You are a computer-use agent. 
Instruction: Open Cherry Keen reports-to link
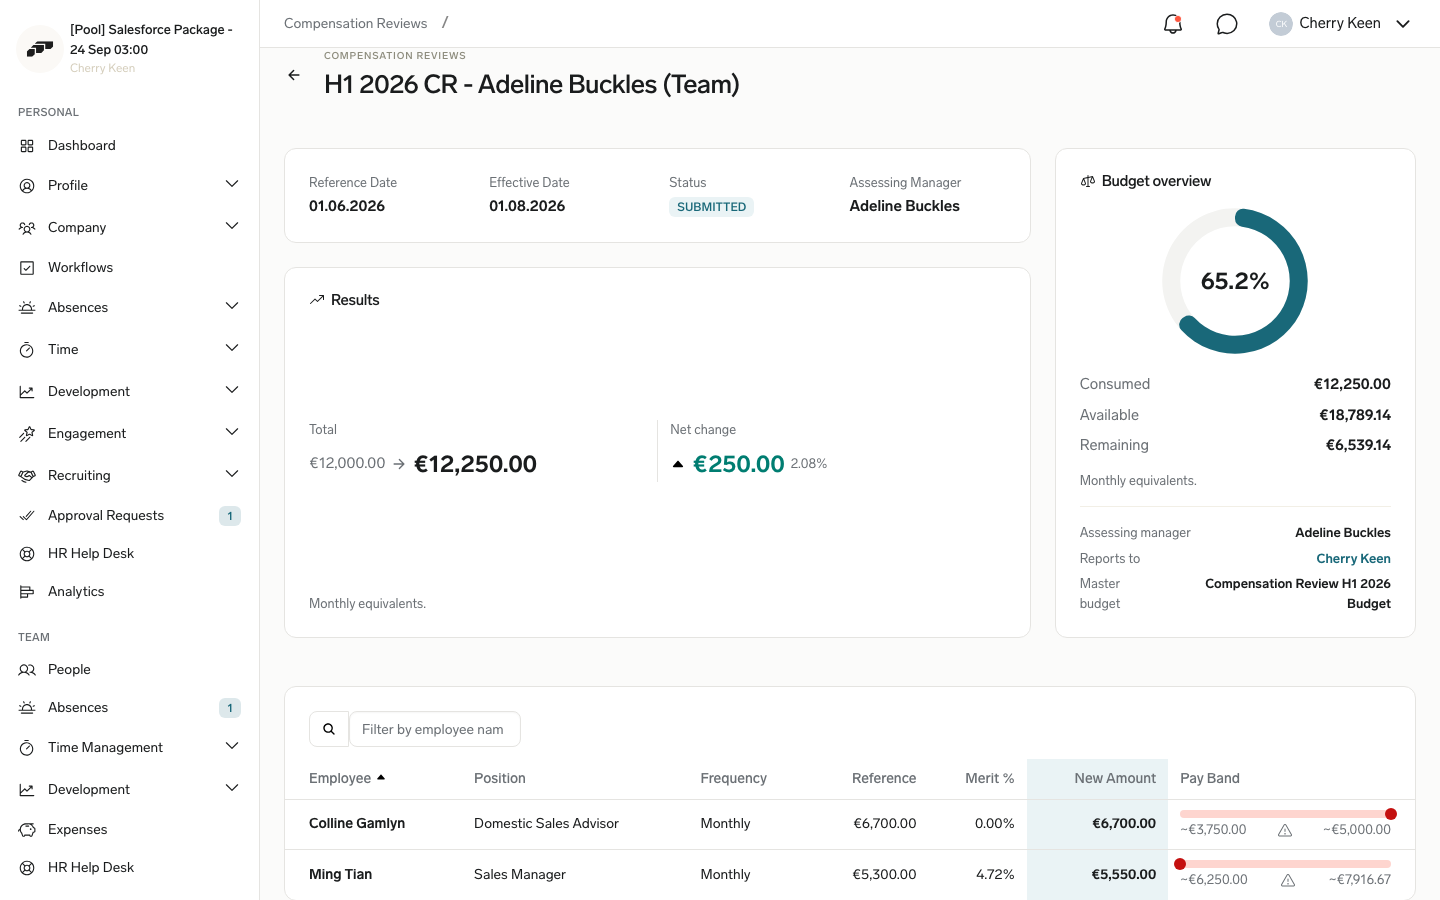1353,559
